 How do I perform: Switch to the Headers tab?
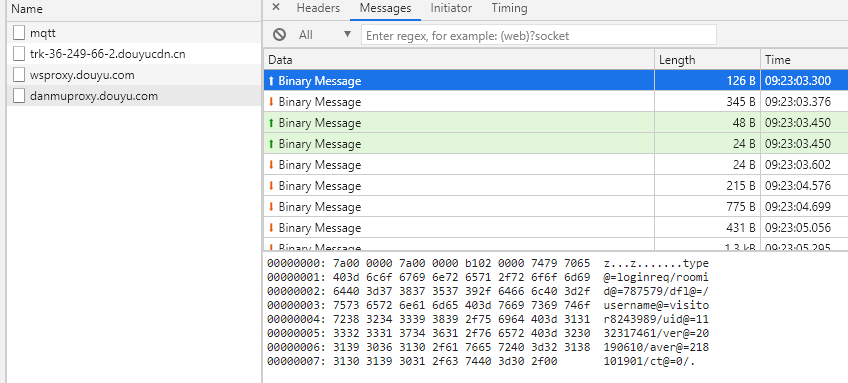click(318, 8)
